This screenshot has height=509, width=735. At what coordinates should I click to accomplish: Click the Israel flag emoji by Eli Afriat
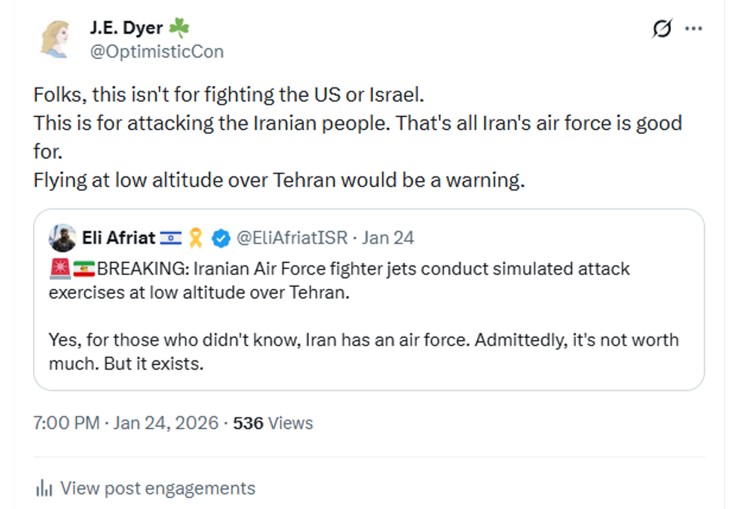(172, 238)
